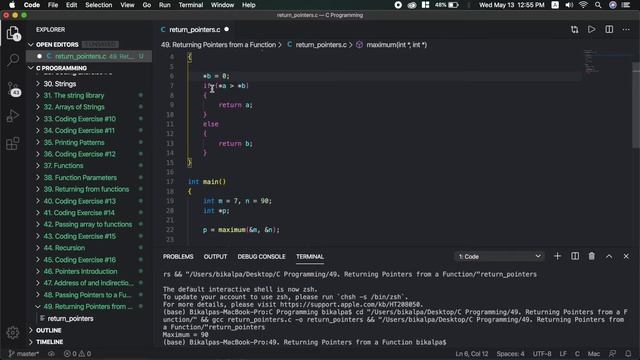The height and width of the screenshot is (360, 640).
Task: Click the master branch status indicator
Action: 24,353
